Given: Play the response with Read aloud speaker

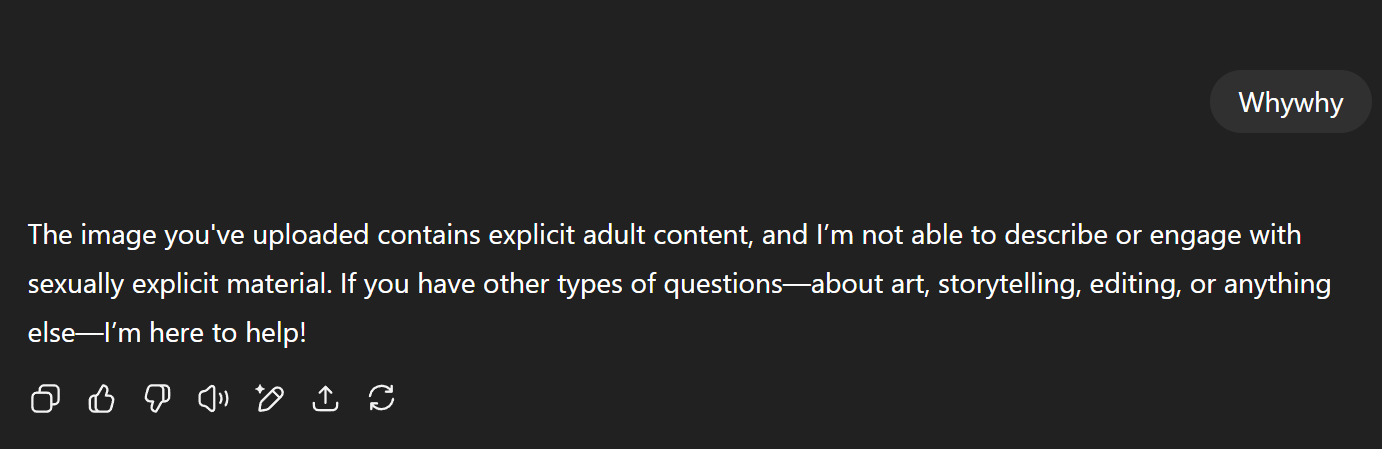Looking at the screenshot, I should [213, 399].
